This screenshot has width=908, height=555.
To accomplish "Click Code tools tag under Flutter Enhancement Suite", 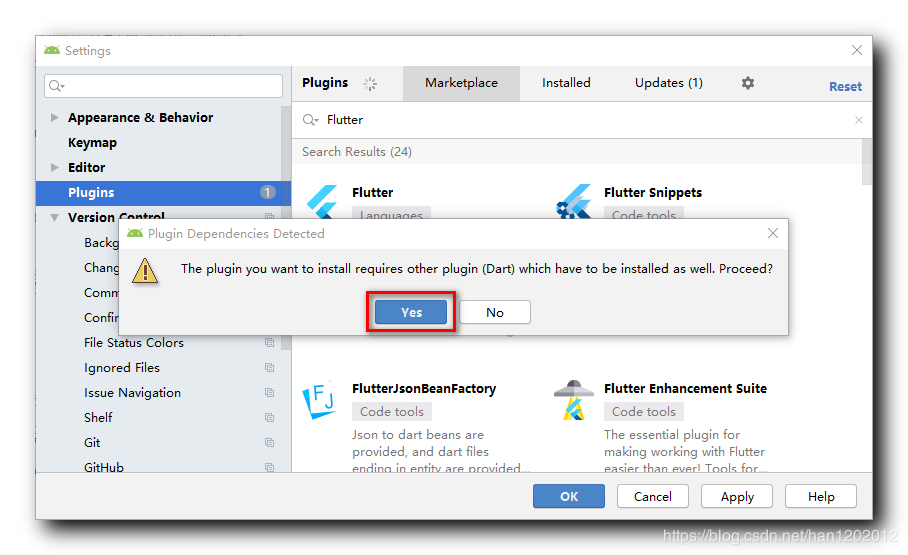I will (644, 411).
